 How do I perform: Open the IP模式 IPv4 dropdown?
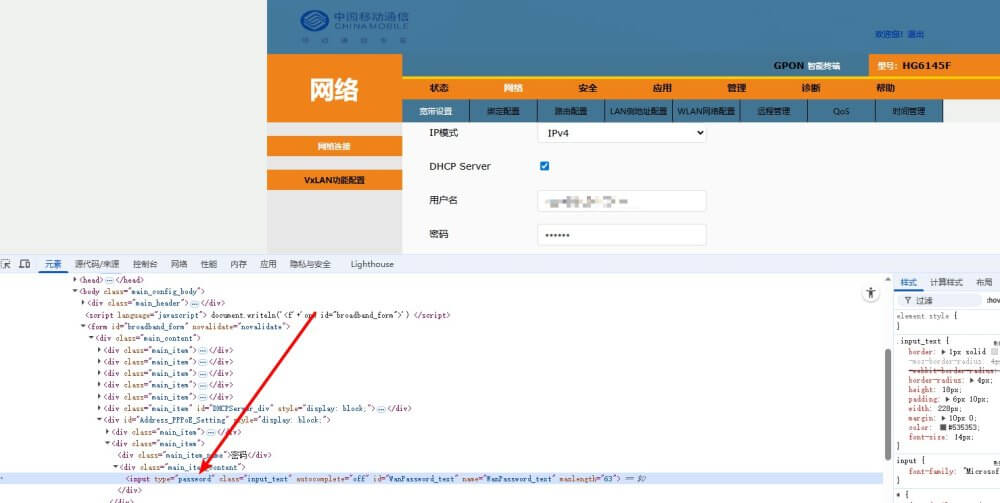click(x=622, y=133)
